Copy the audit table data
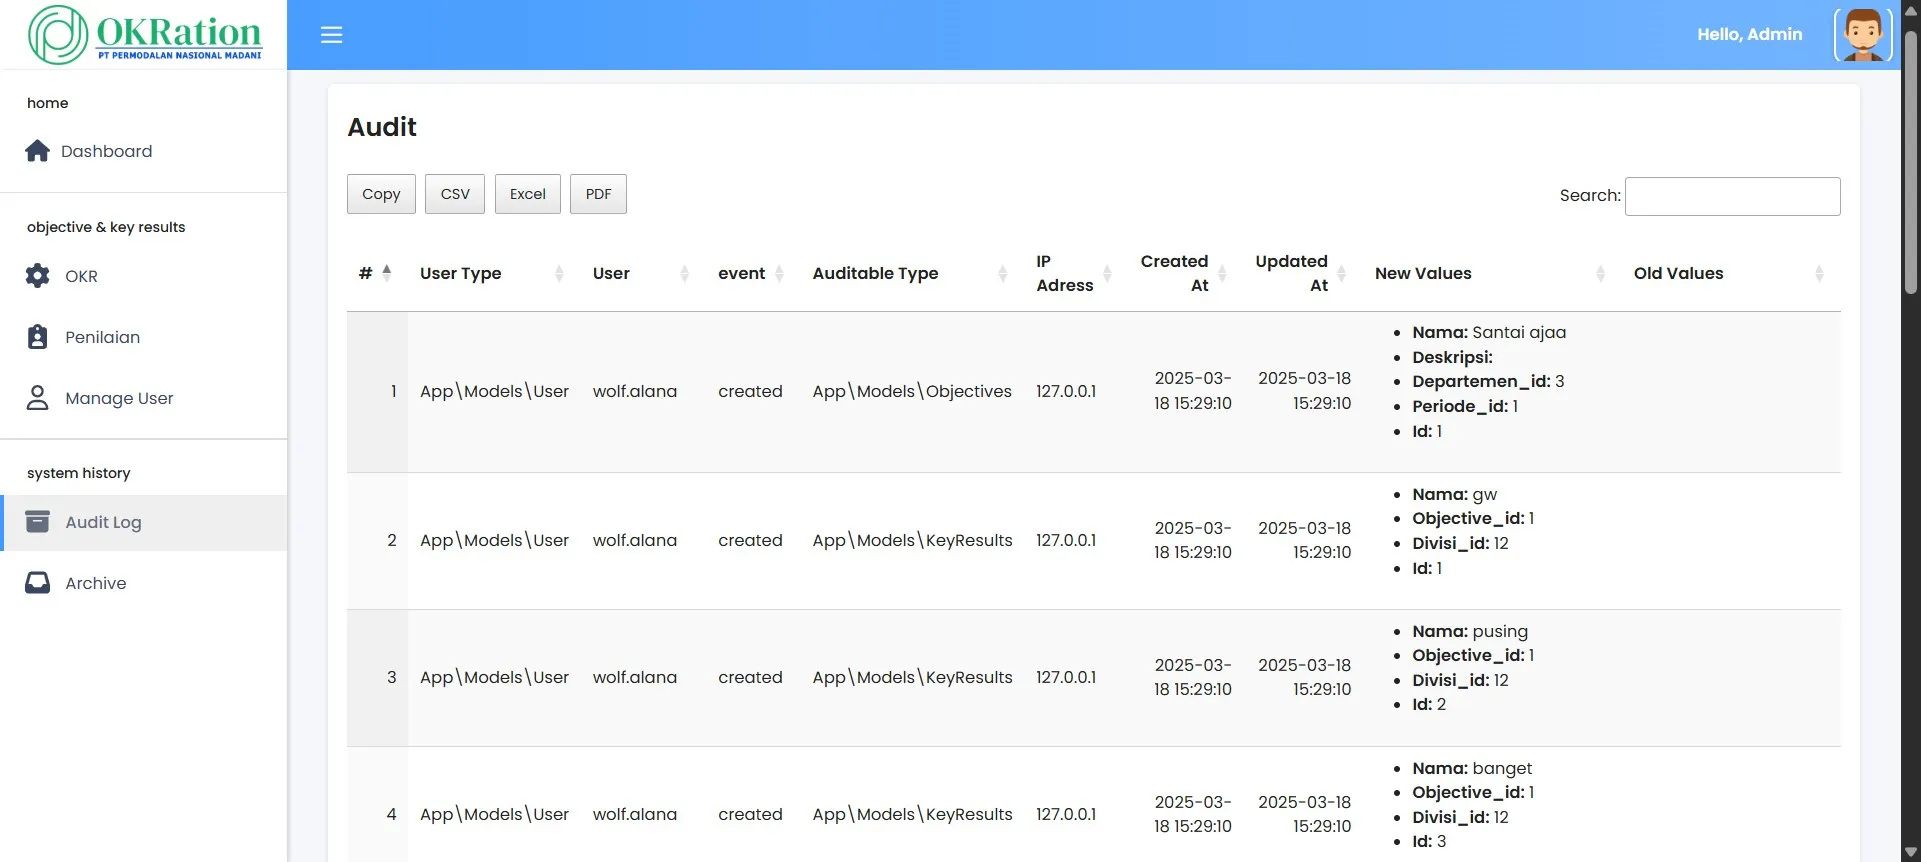This screenshot has height=862, width=1921. click(x=381, y=194)
